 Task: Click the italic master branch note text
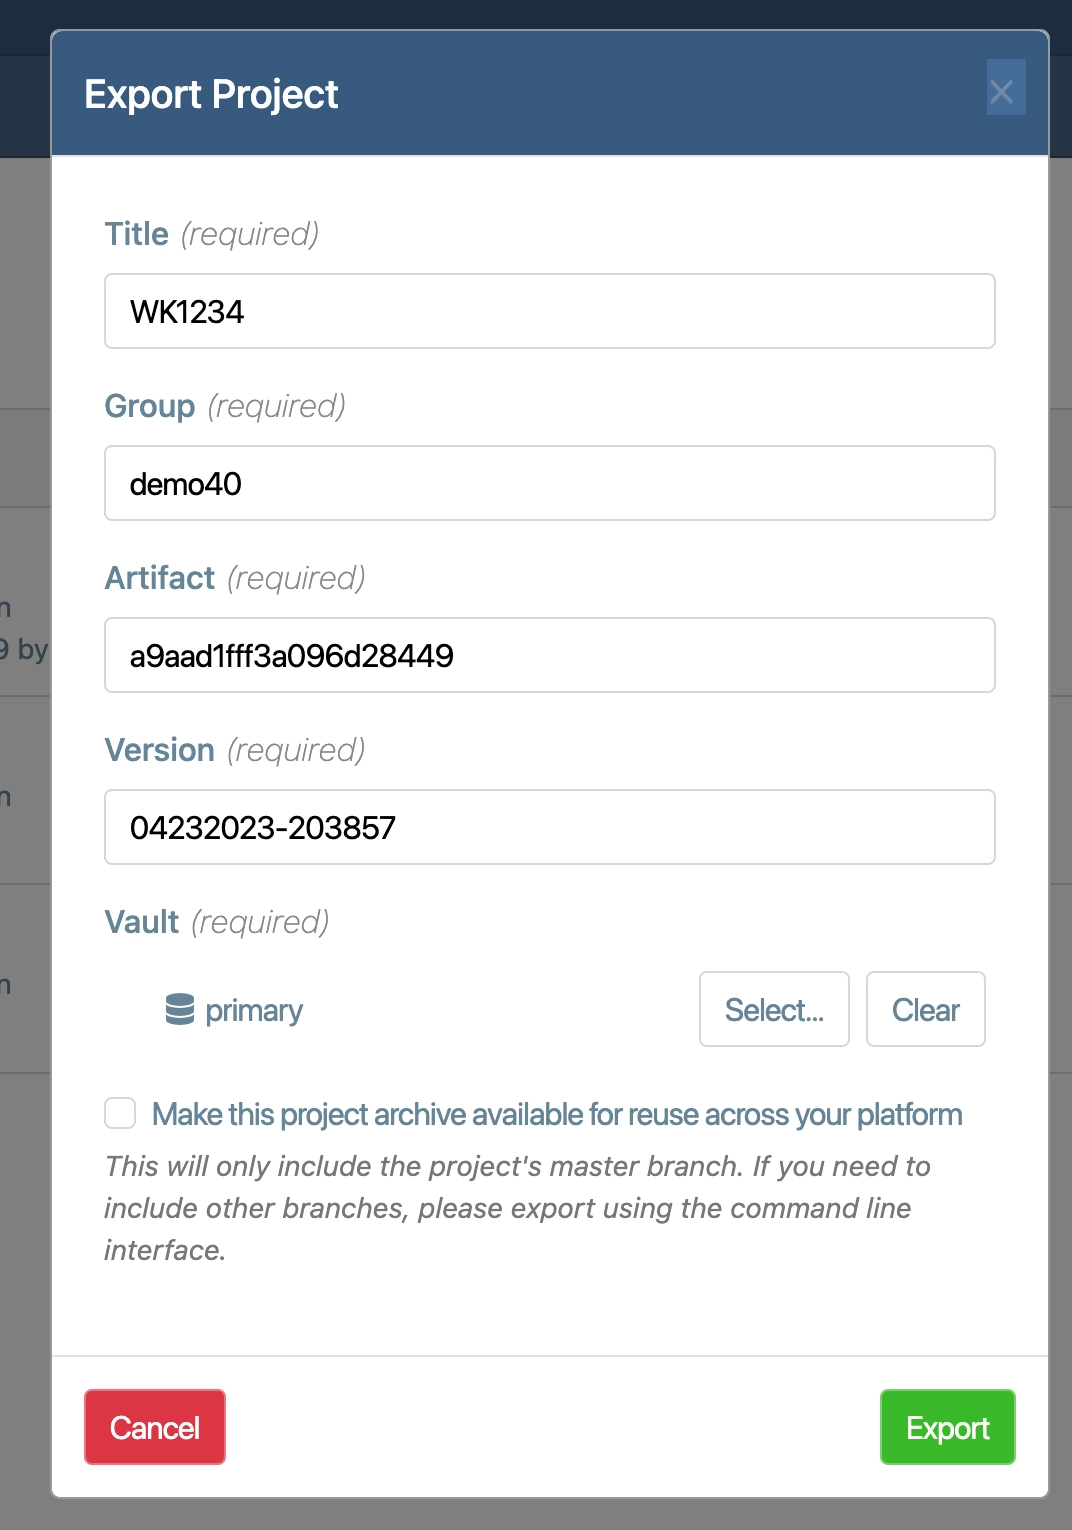click(516, 1207)
